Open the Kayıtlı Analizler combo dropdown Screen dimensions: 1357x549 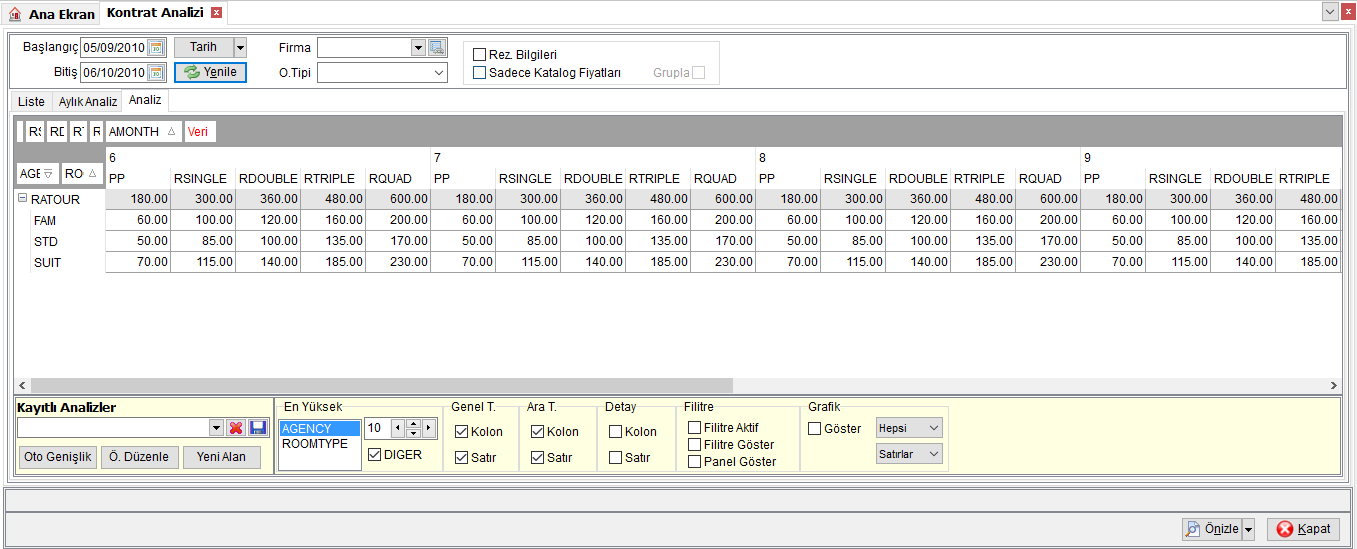click(216, 428)
